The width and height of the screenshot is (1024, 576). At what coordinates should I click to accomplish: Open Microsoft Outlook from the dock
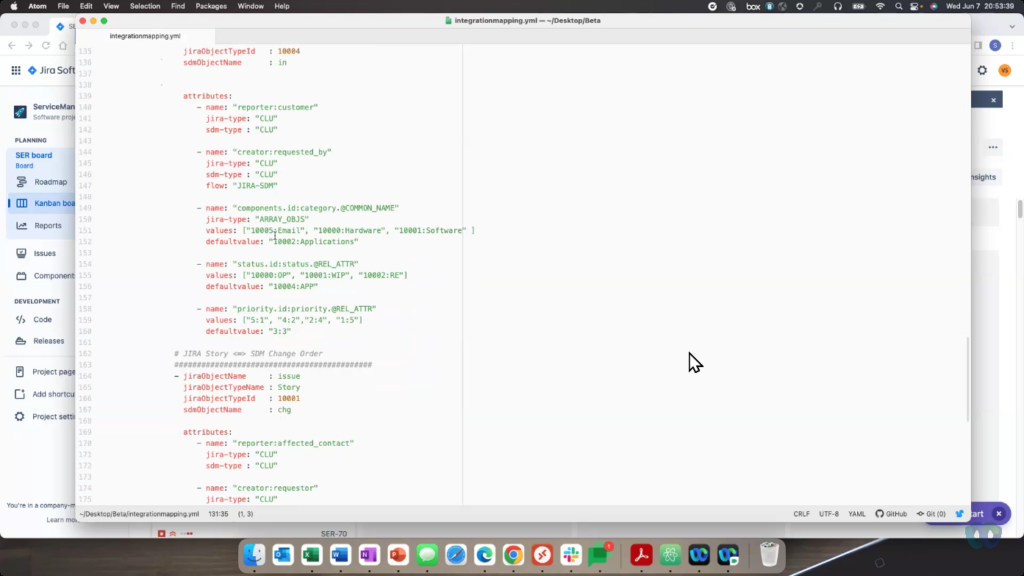(283, 555)
